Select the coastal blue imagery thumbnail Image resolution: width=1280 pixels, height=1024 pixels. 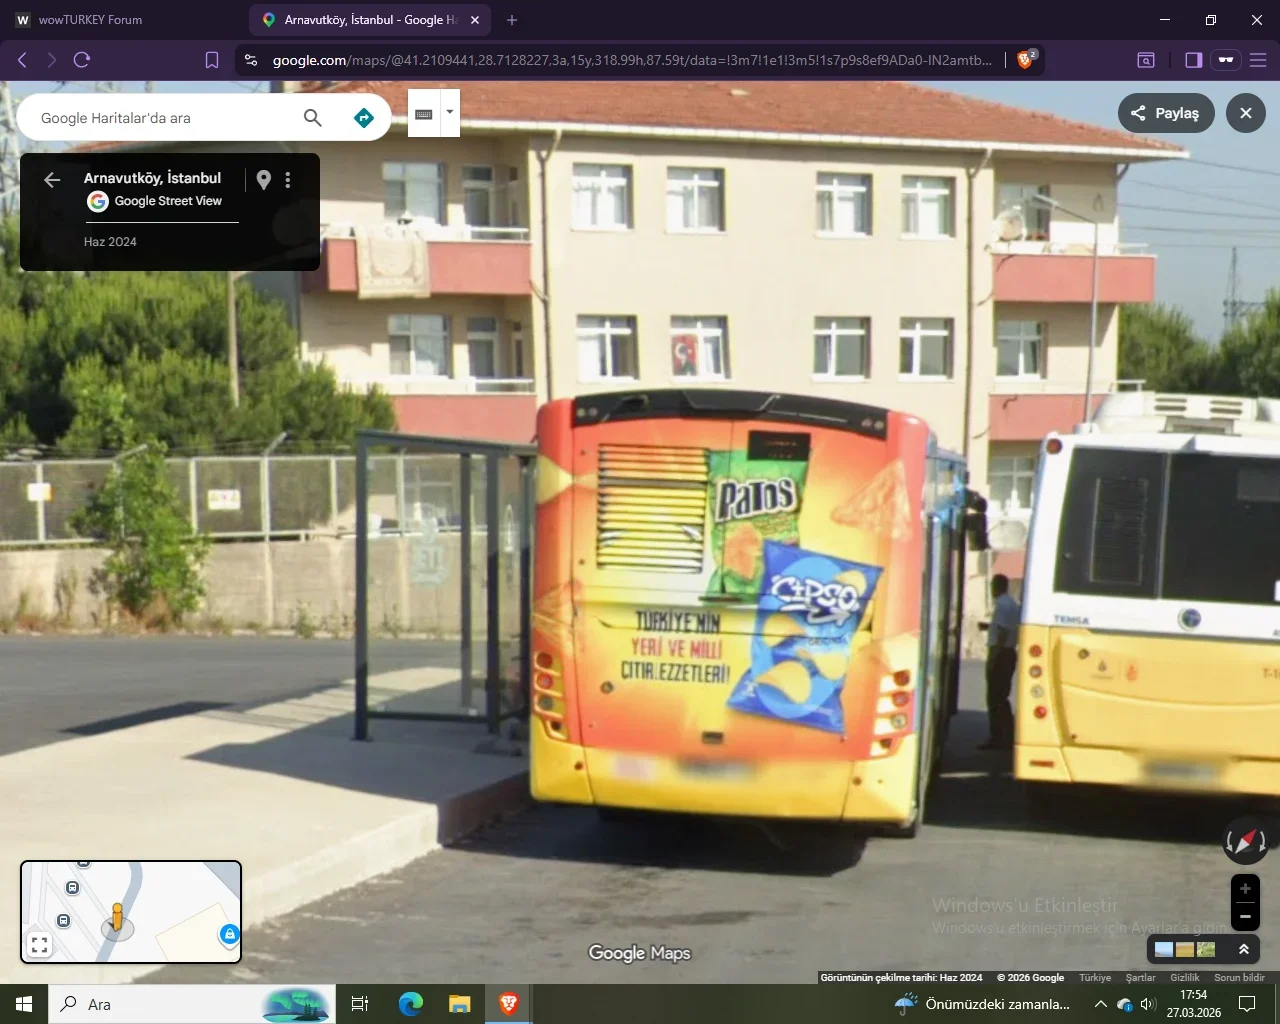[x=1162, y=949]
